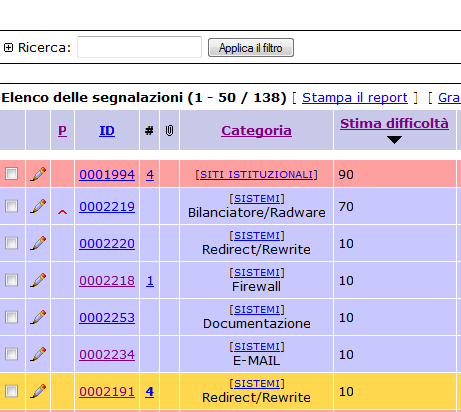Edit issue 0002191 using pencil icon

pyautogui.click(x=38, y=391)
